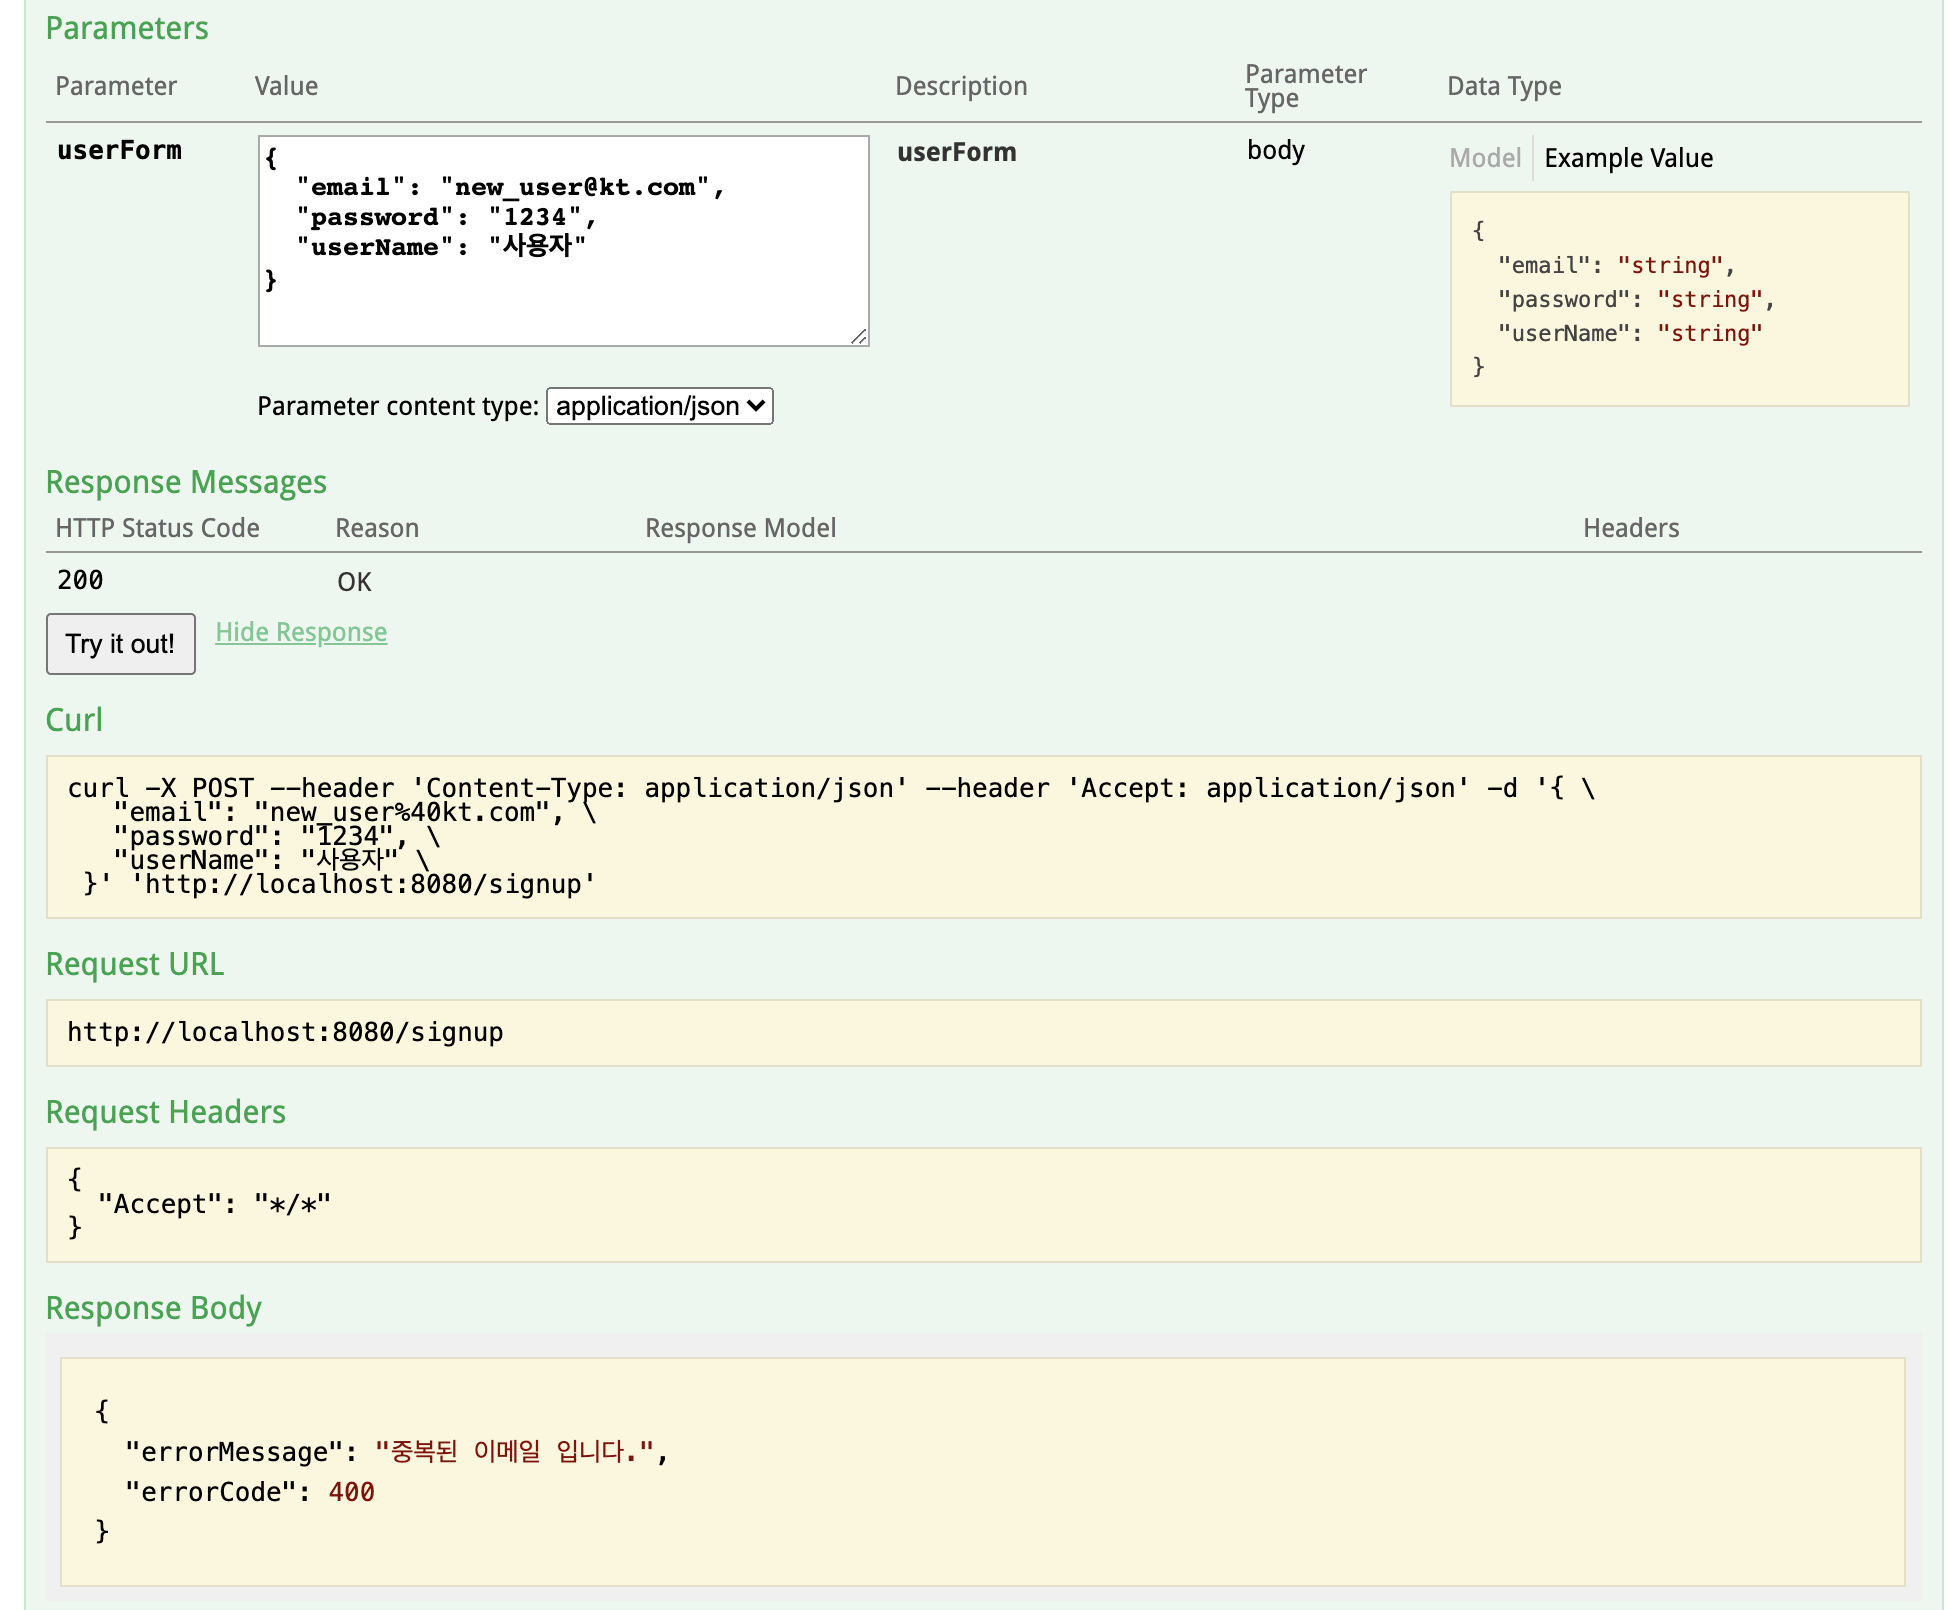Select the Example Value tab

coord(1627,158)
